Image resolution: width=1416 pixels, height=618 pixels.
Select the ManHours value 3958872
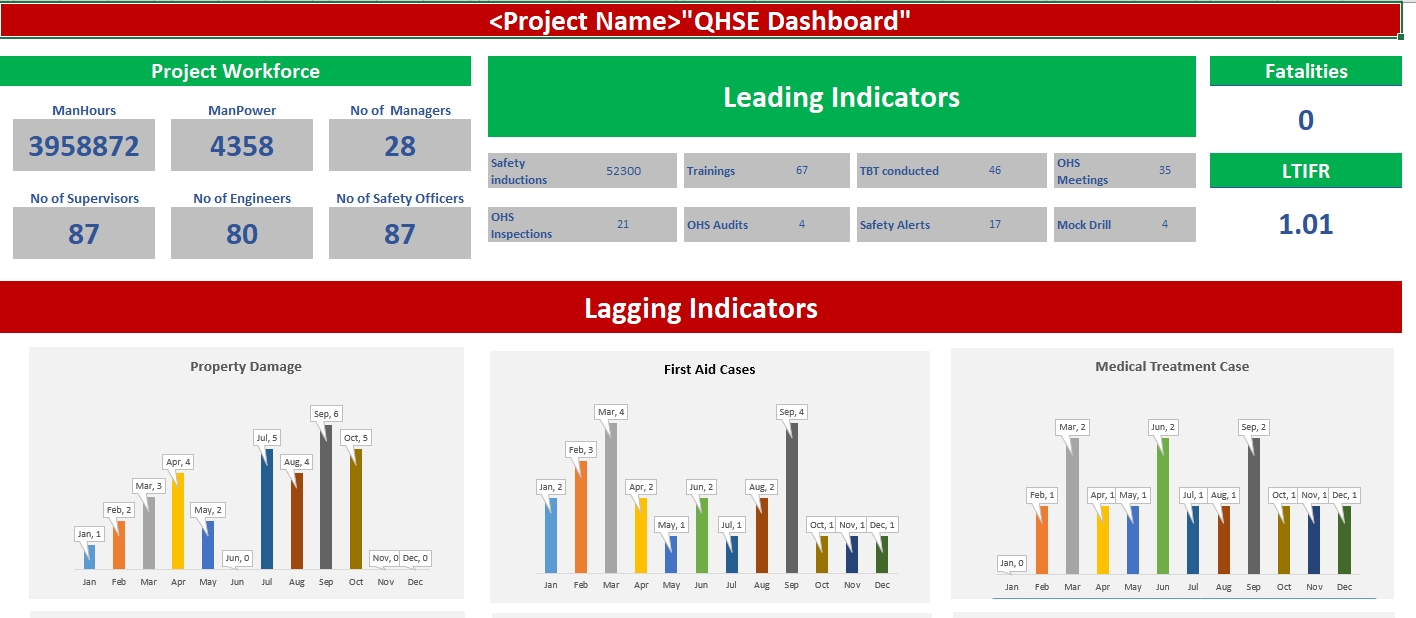coord(84,146)
